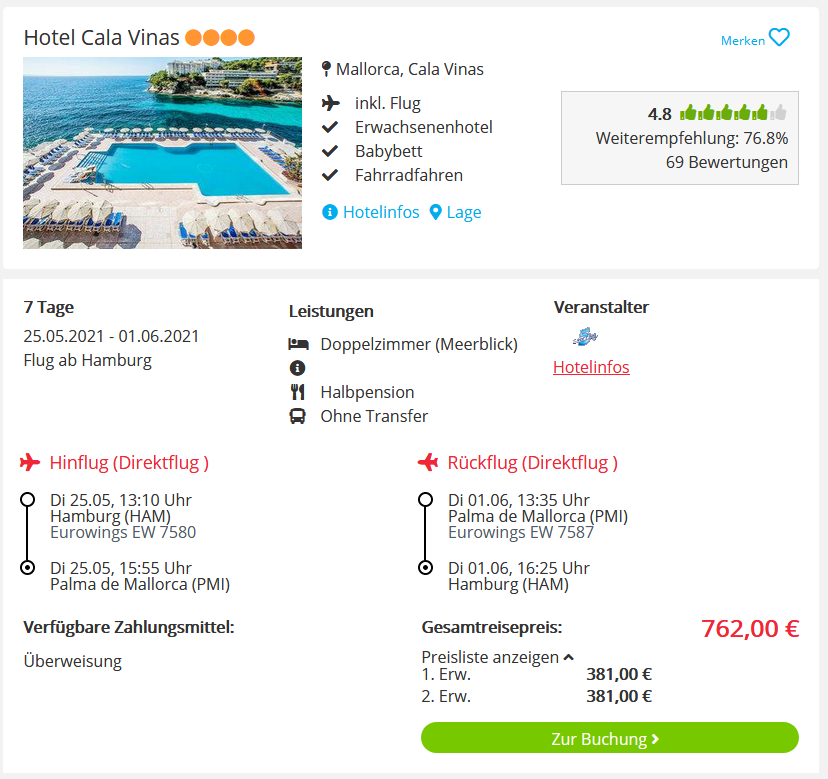Click the info icon next to Hotelinfos
Viewport: 828px width, 779px height.
pyautogui.click(x=330, y=212)
